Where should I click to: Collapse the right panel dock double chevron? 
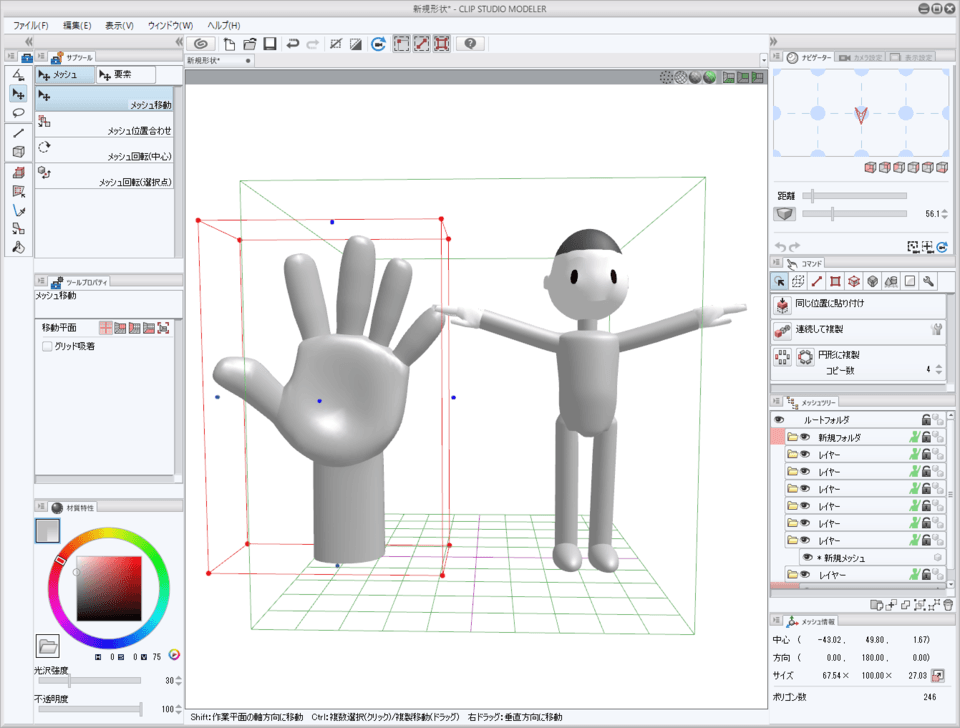click(x=773, y=41)
